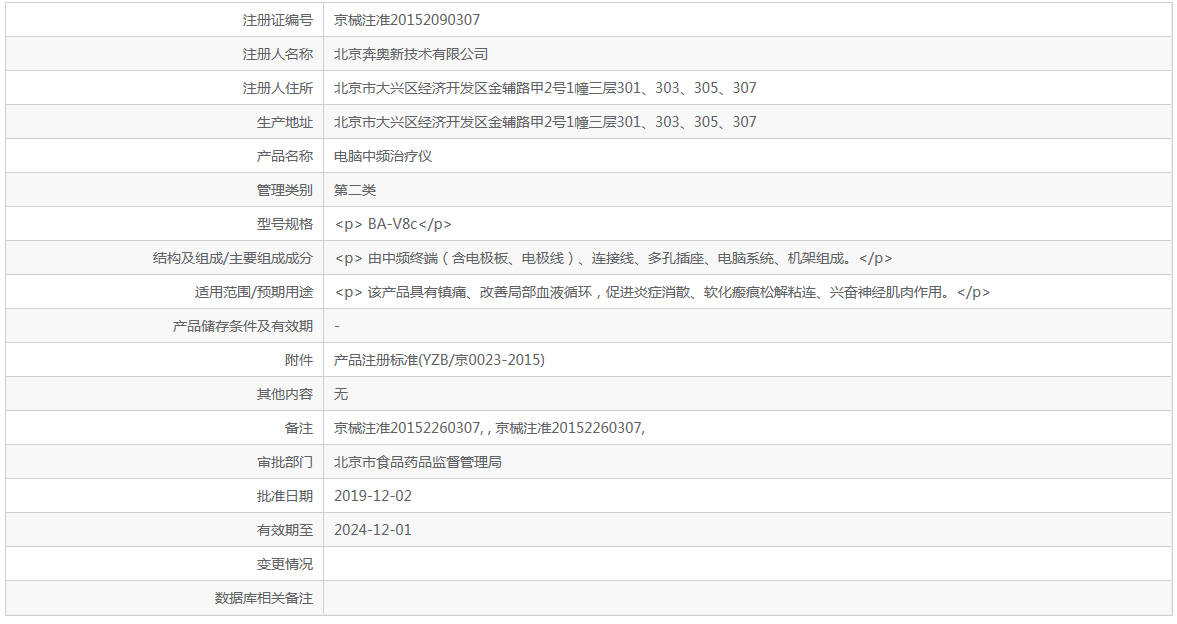Click the 其他内容 cell showing 无

click(x=340, y=393)
